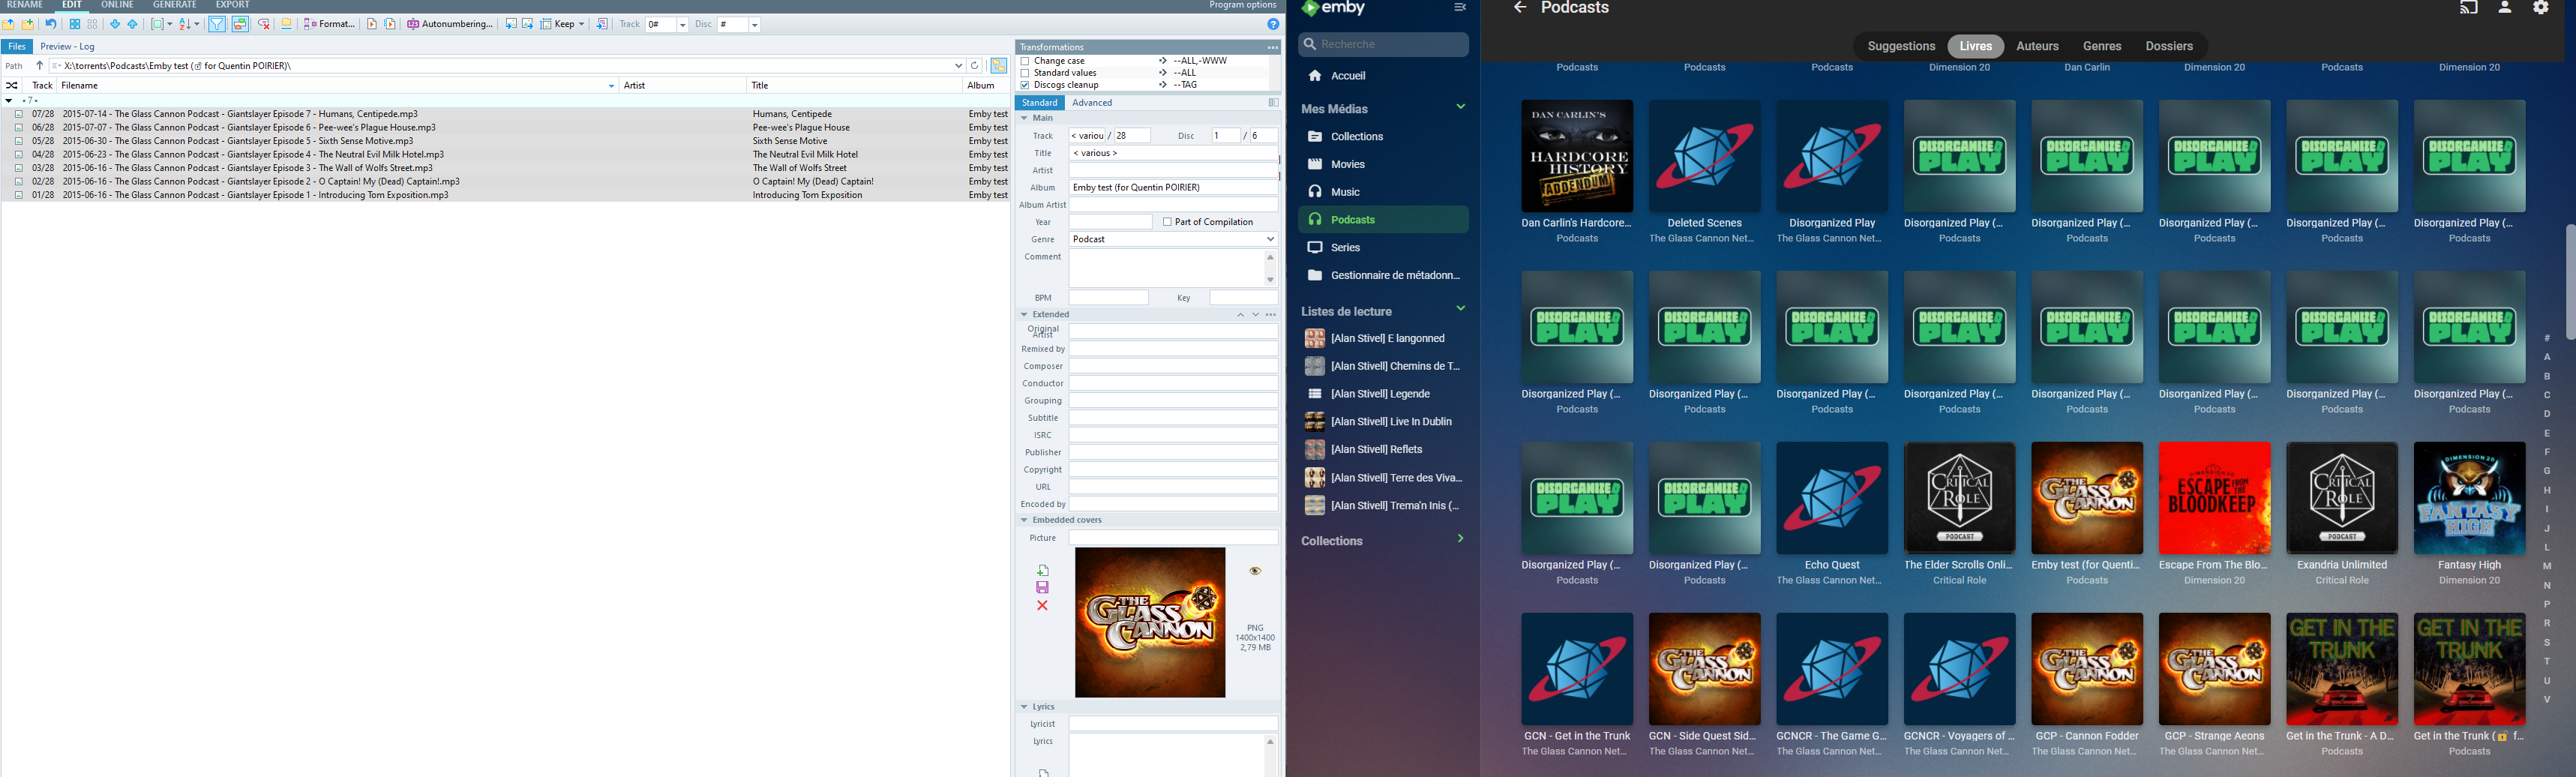Click the Album field containing Emby test

pyautogui.click(x=1173, y=188)
